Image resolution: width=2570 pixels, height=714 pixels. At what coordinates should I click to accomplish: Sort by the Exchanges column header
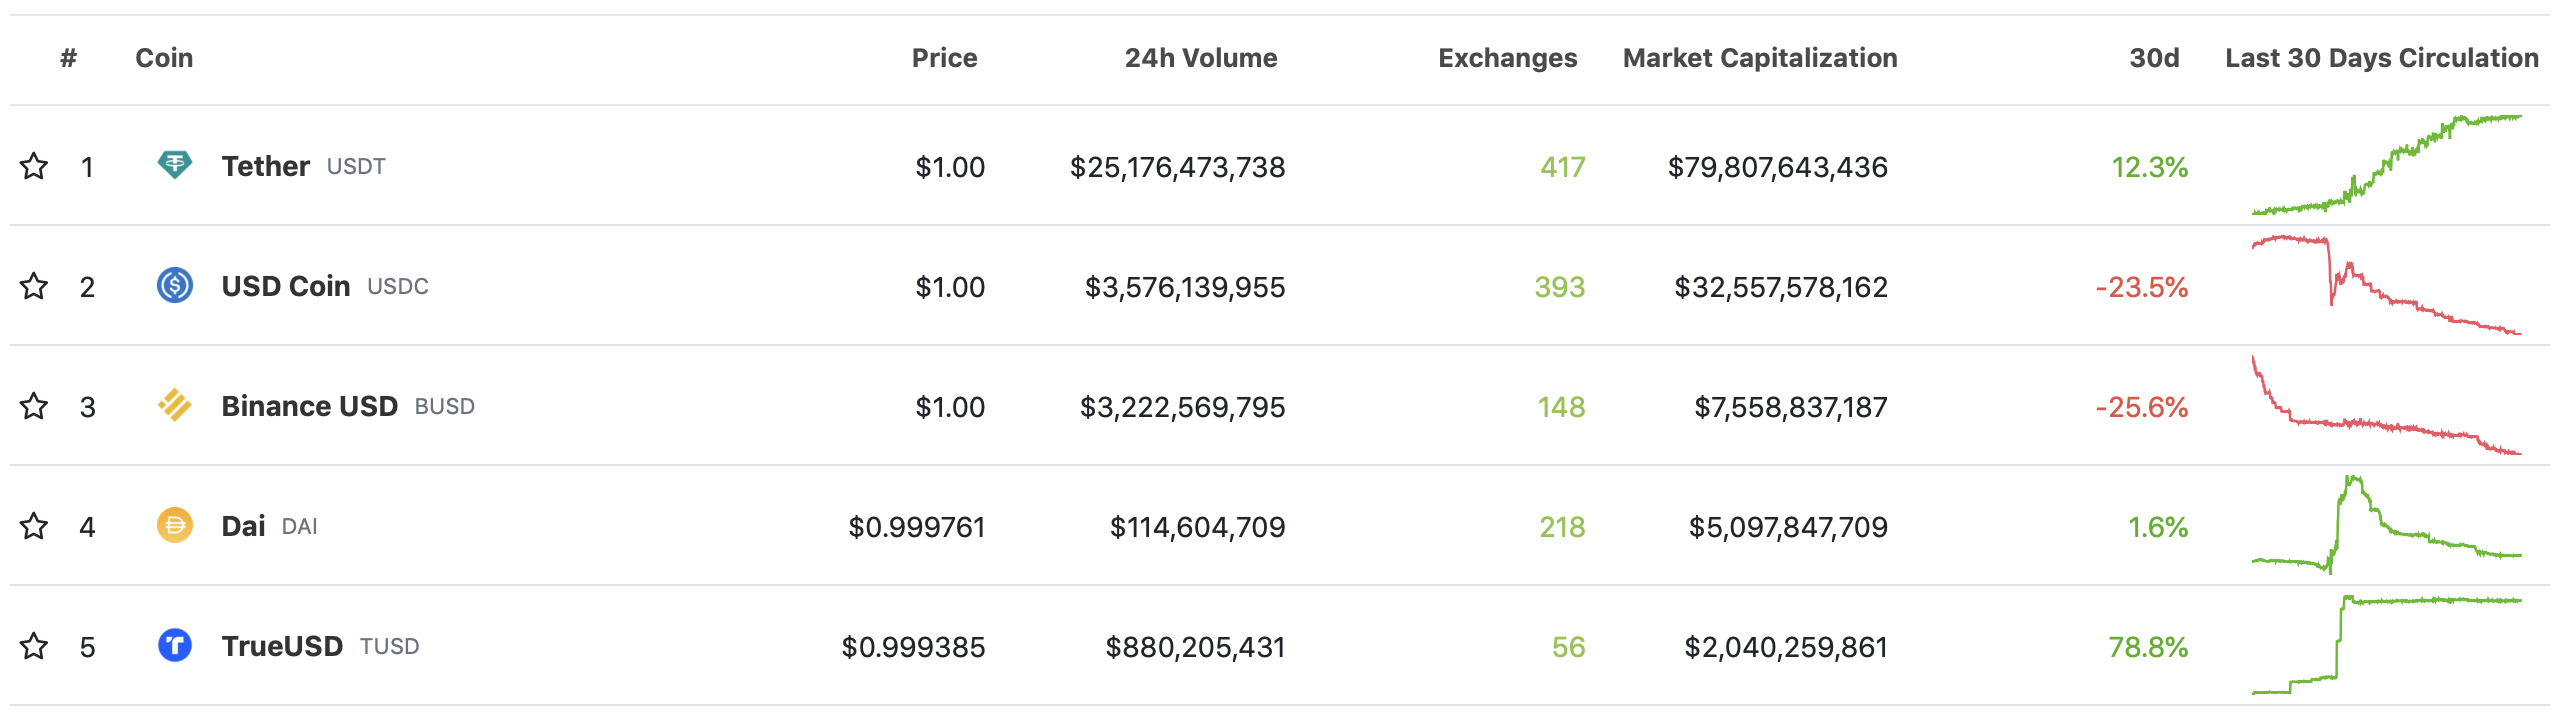(x=1507, y=58)
